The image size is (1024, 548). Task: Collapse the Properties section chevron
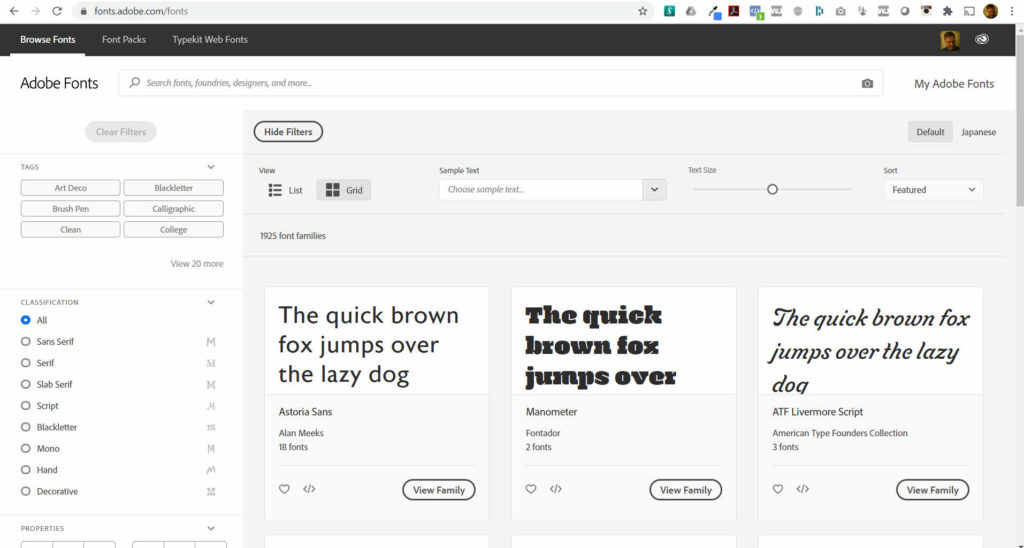click(x=211, y=528)
